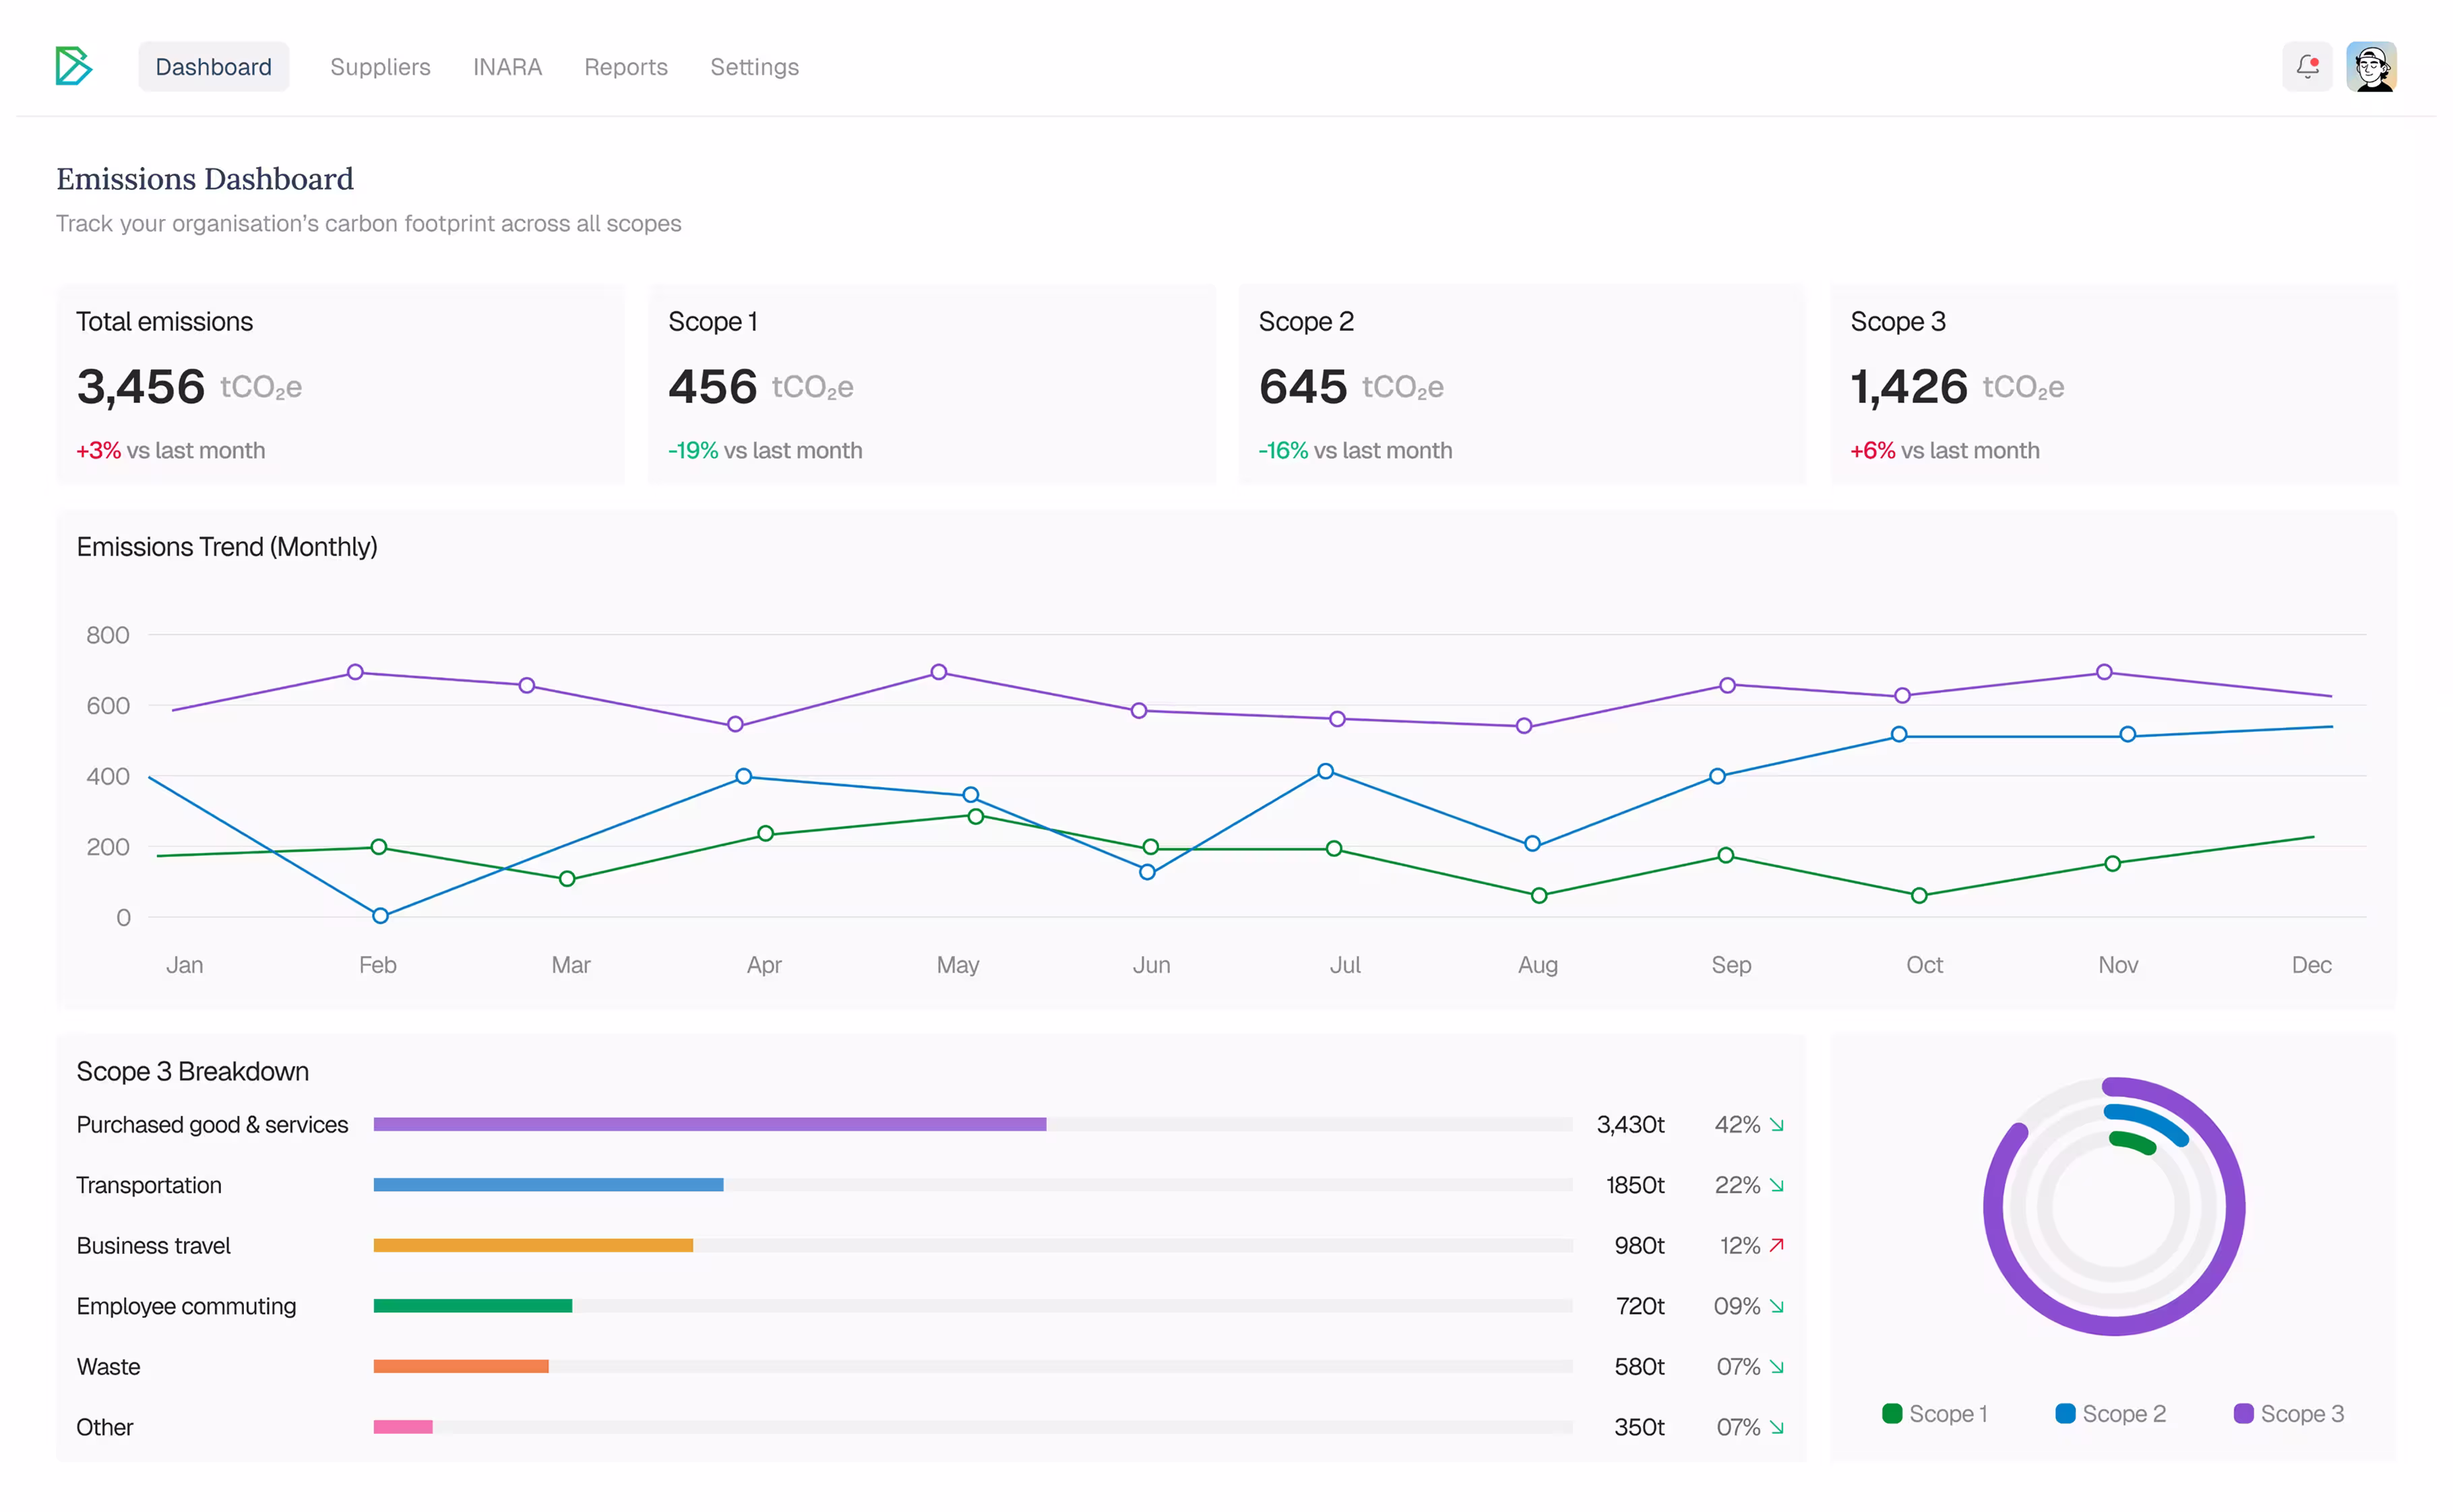This screenshot has width=2453, height=1512.
Task: Click the '980t' value
Action: [1639, 1245]
